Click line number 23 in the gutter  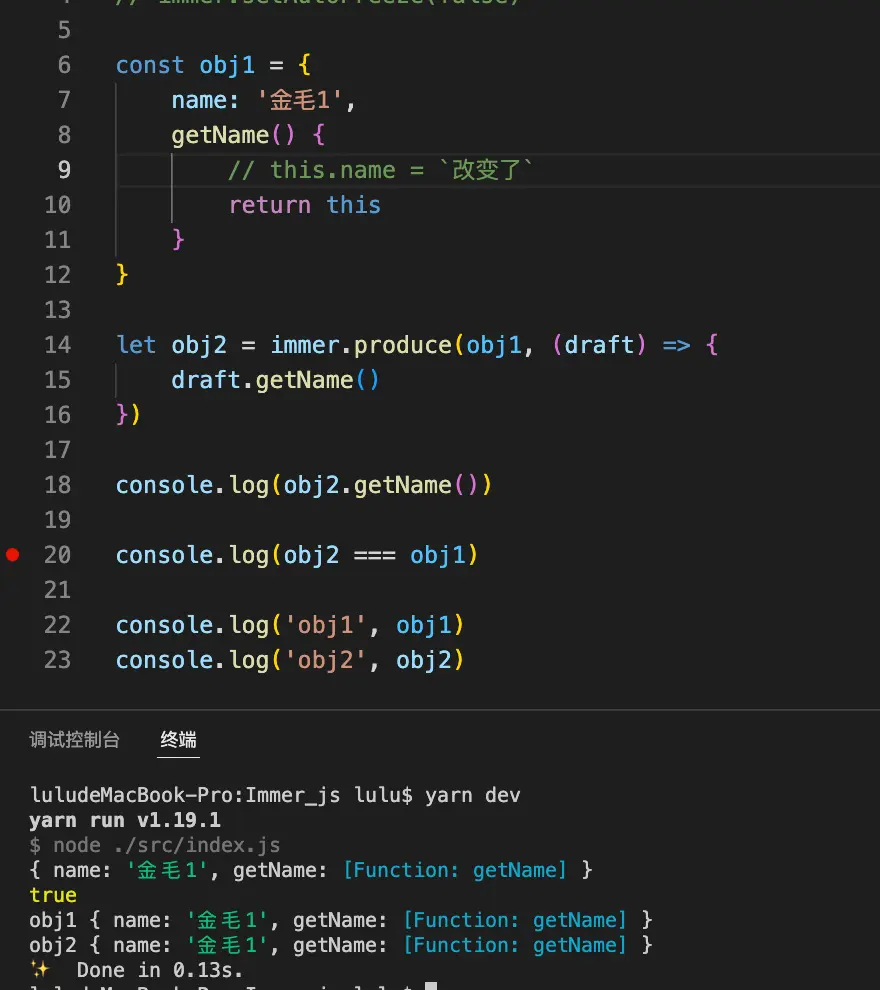coord(57,660)
